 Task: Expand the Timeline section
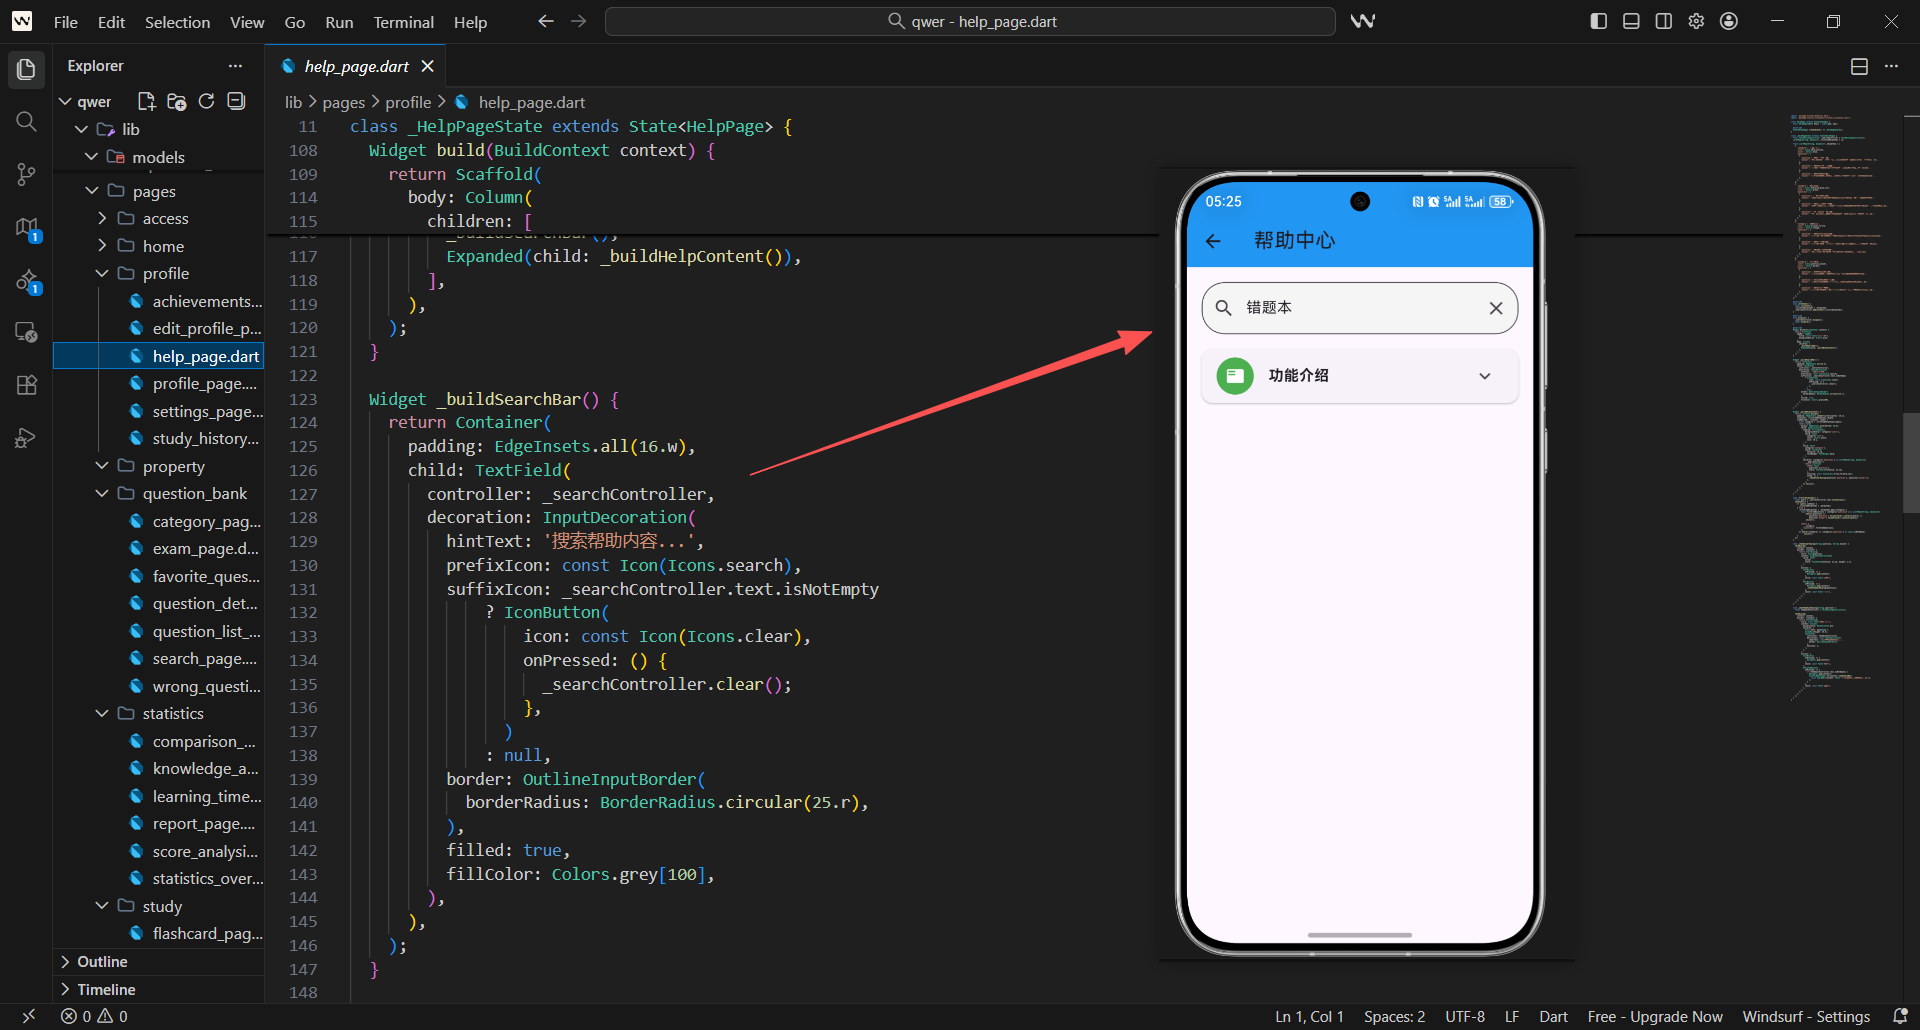click(160, 989)
